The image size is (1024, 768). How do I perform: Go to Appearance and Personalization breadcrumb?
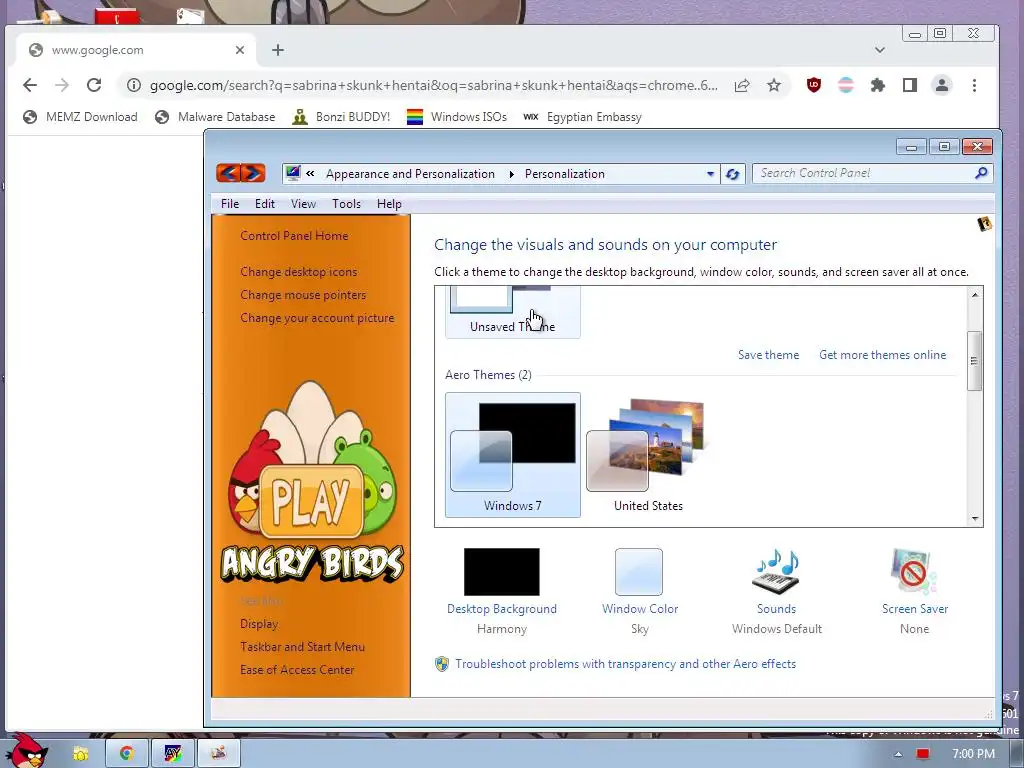pos(410,174)
